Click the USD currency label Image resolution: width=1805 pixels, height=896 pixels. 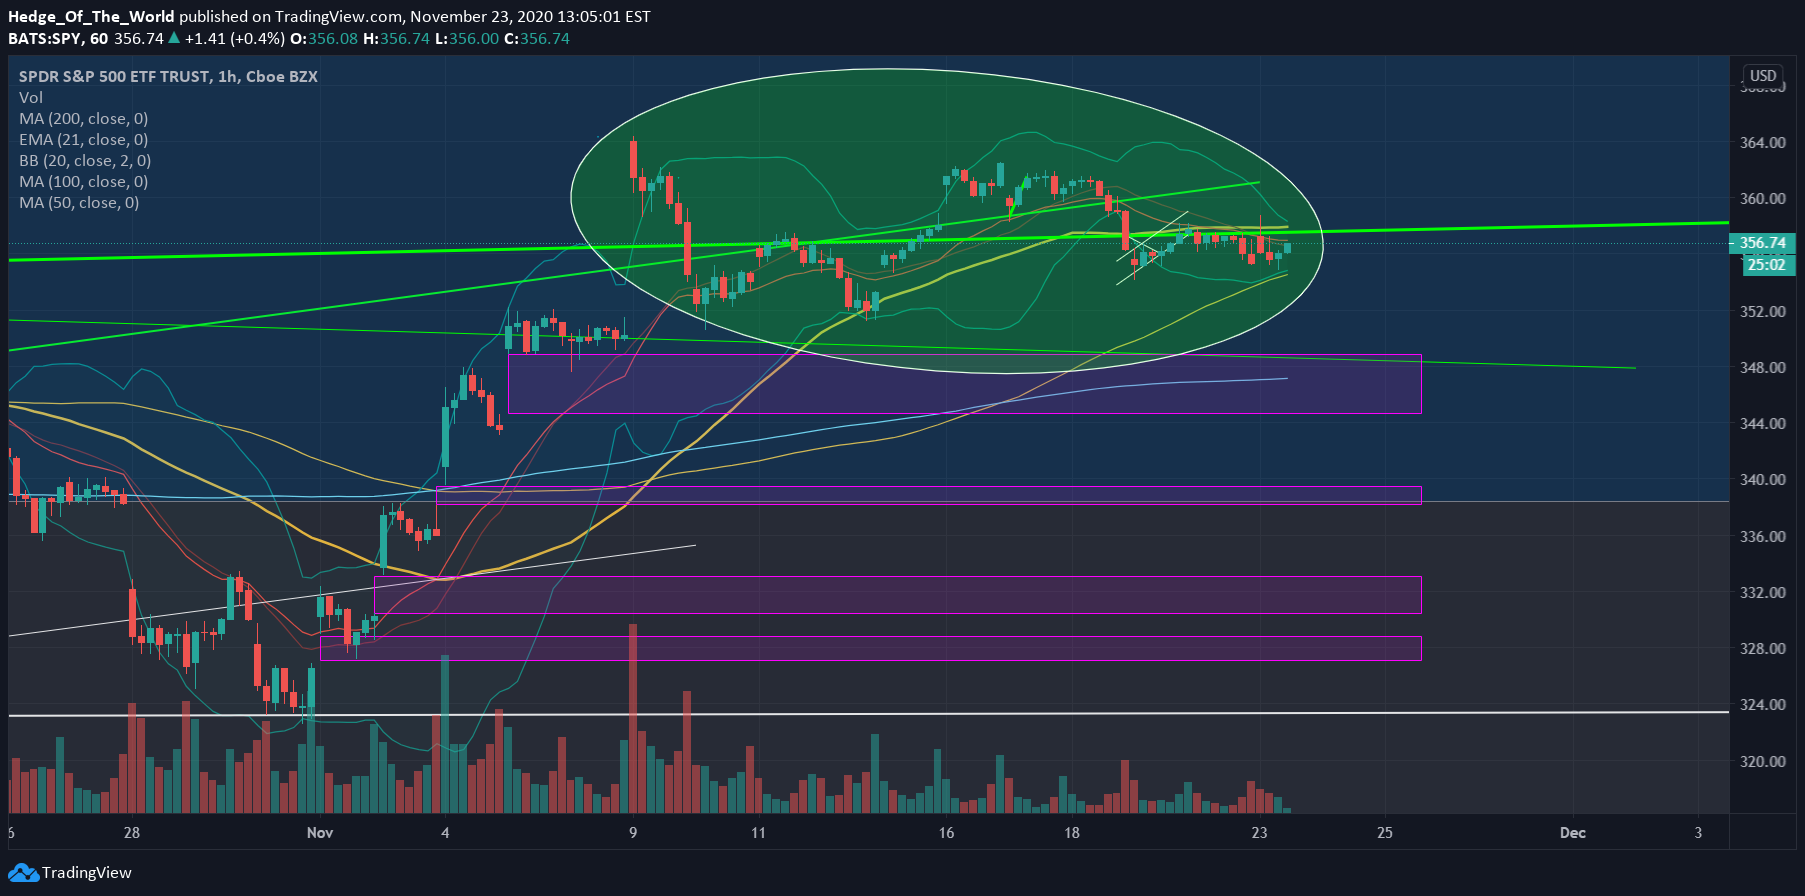click(x=1763, y=76)
